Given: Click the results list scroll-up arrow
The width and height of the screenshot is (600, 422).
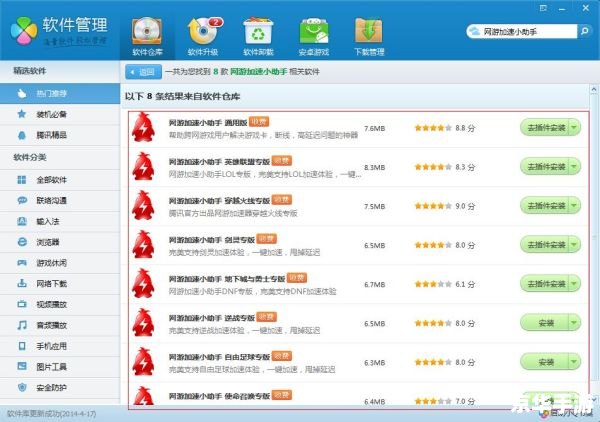Looking at the screenshot, I should point(593,90).
